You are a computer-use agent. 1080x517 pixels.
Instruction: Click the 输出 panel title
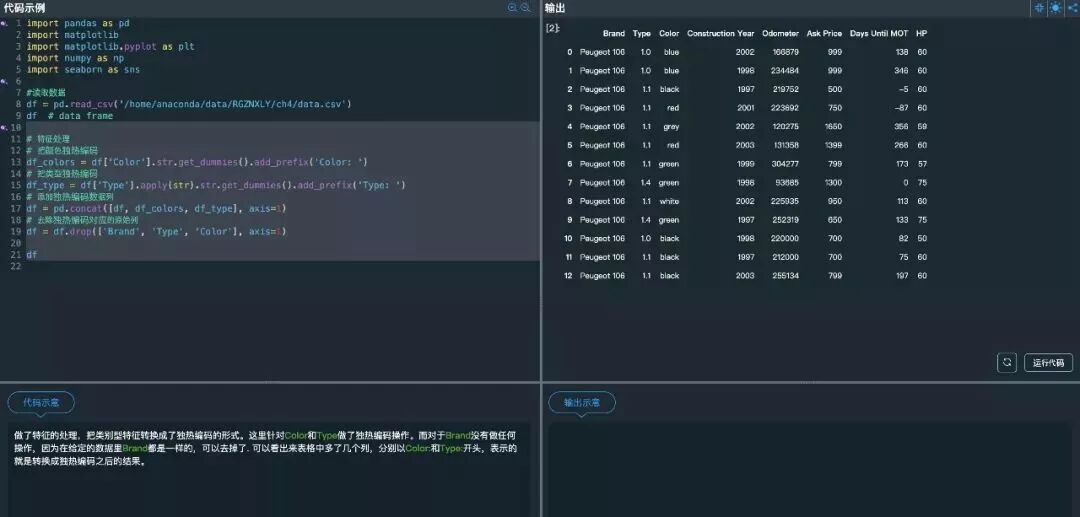point(555,8)
